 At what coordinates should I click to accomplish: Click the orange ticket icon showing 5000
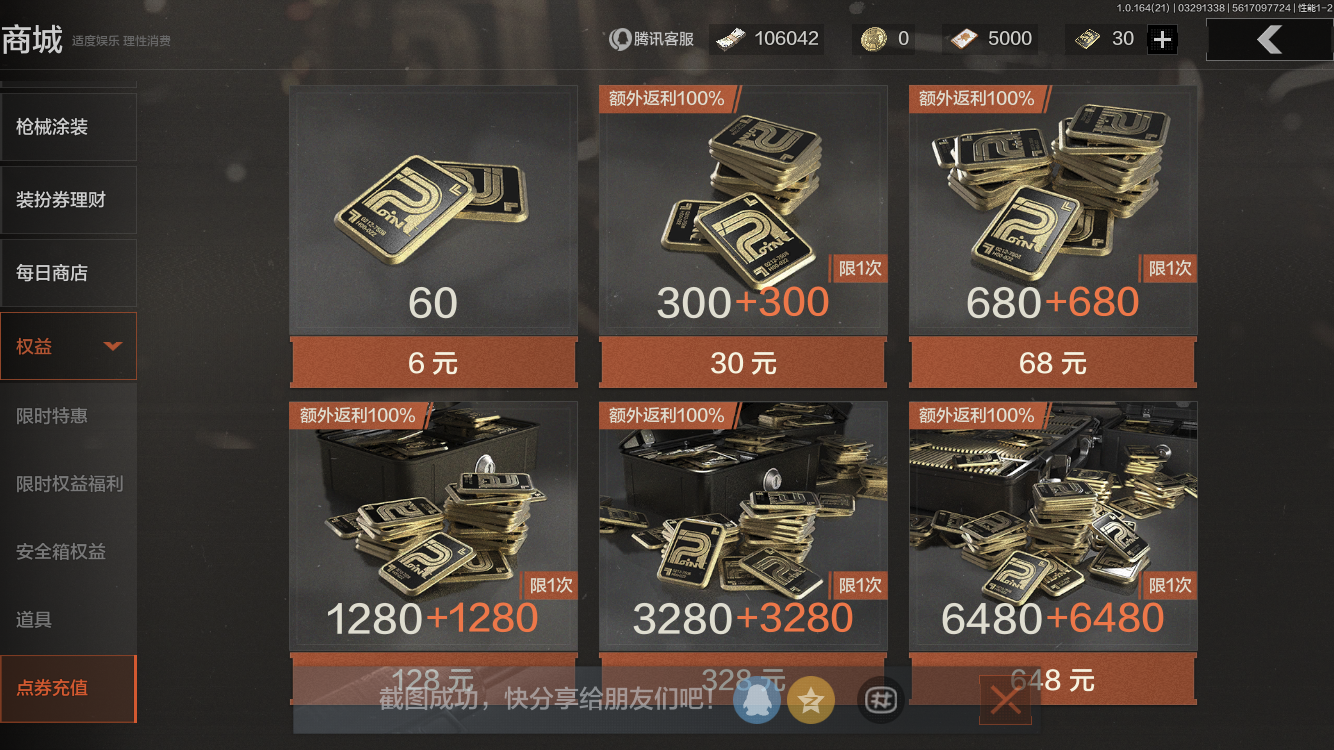(x=964, y=39)
